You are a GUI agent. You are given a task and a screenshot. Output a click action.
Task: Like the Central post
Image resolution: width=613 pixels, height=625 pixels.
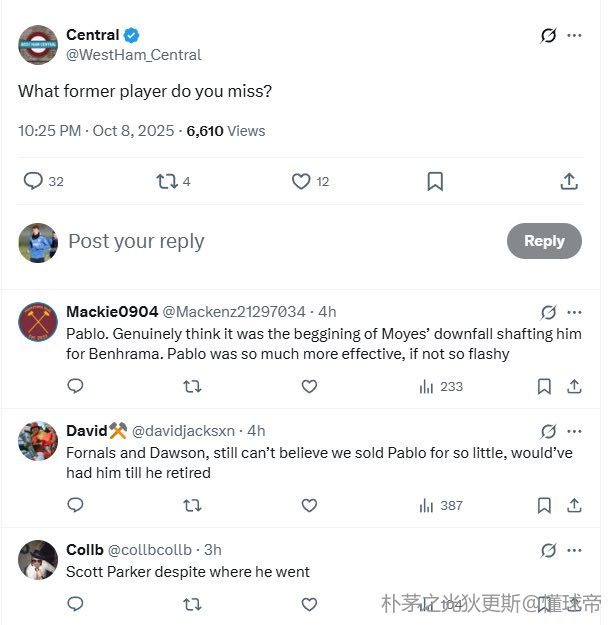[301, 181]
